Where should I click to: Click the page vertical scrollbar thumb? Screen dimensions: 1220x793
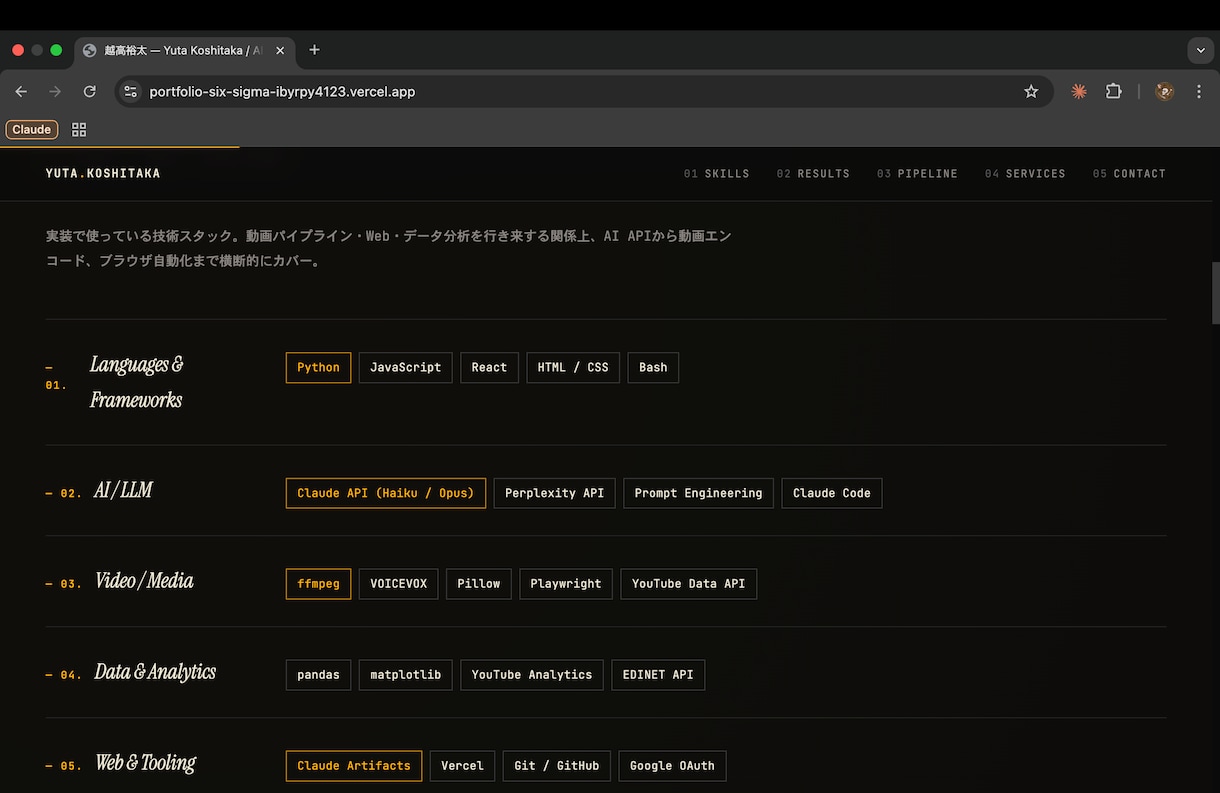point(1215,293)
